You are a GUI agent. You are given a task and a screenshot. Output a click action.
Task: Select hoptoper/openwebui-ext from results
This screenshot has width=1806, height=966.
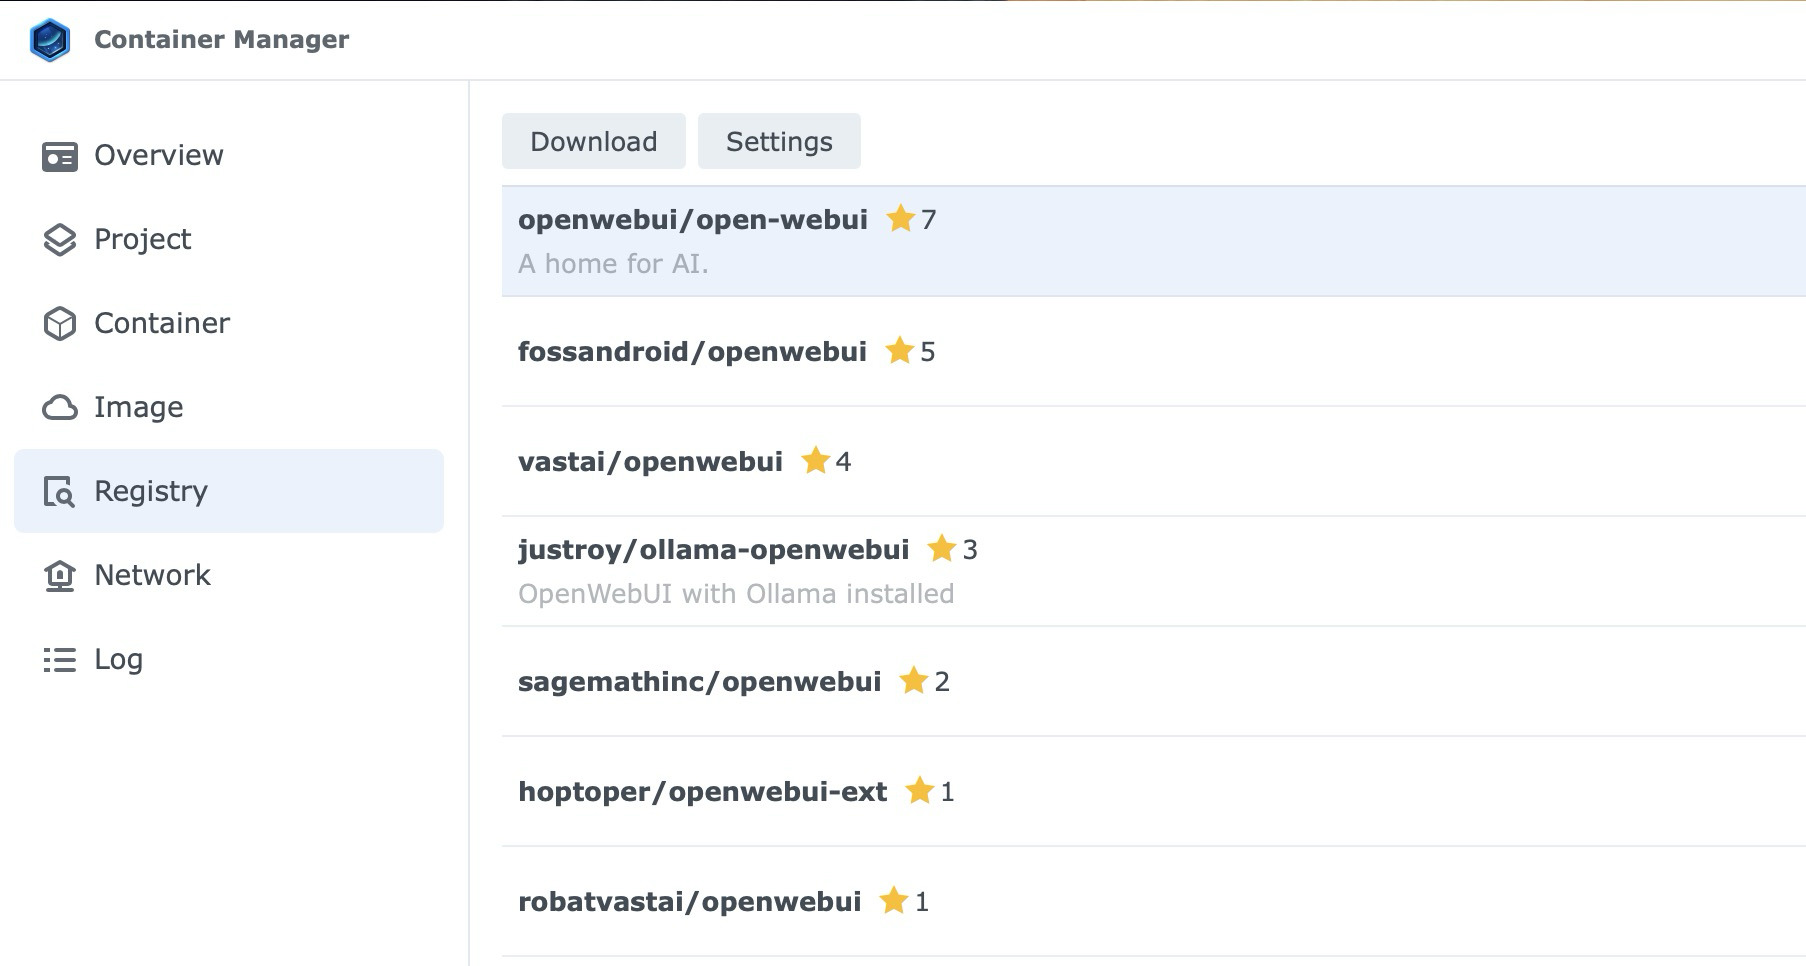click(x=702, y=791)
